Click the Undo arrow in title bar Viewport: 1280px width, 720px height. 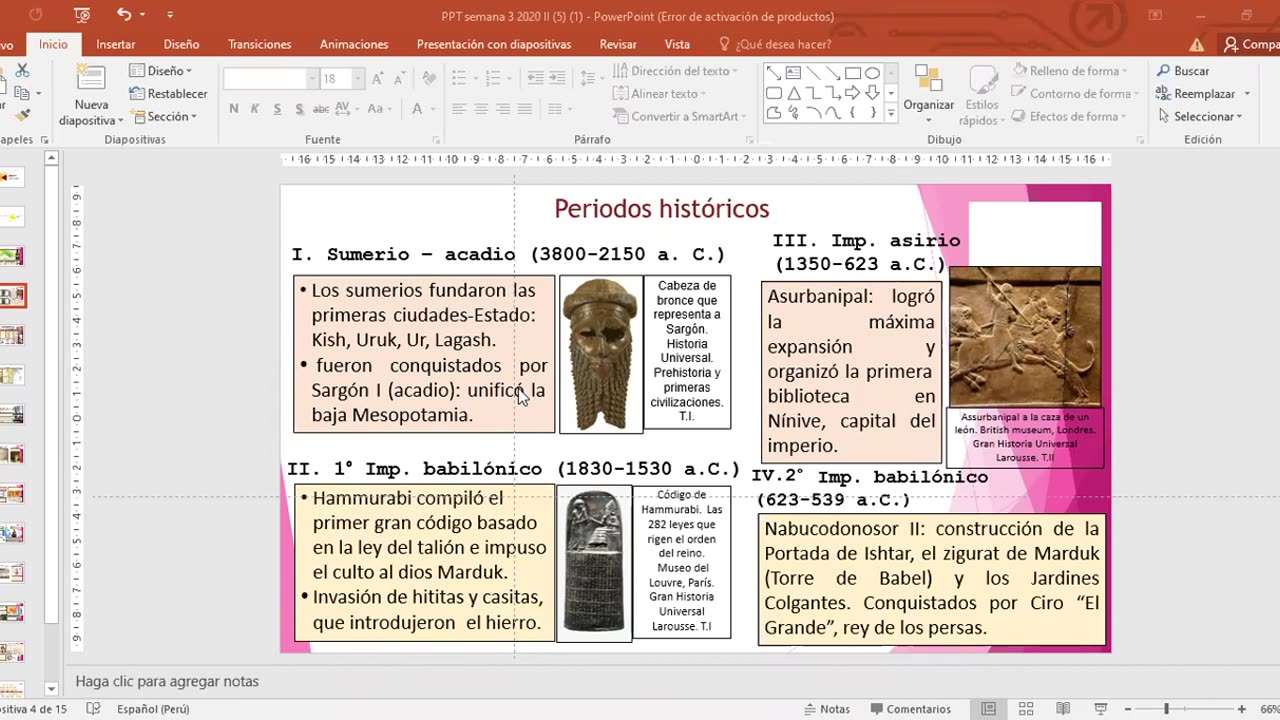(124, 15)
